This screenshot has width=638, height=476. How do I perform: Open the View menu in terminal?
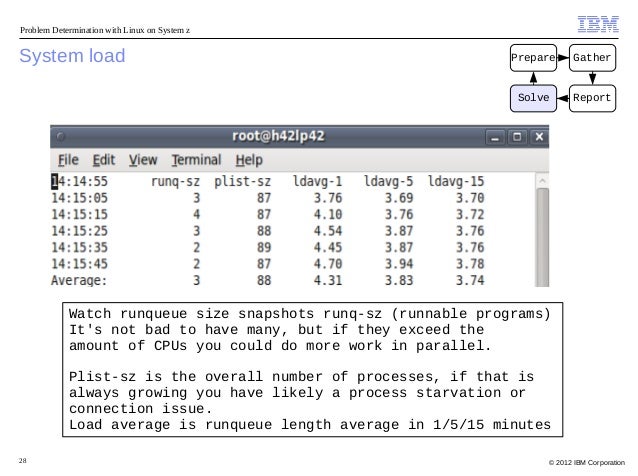[143, 160]
